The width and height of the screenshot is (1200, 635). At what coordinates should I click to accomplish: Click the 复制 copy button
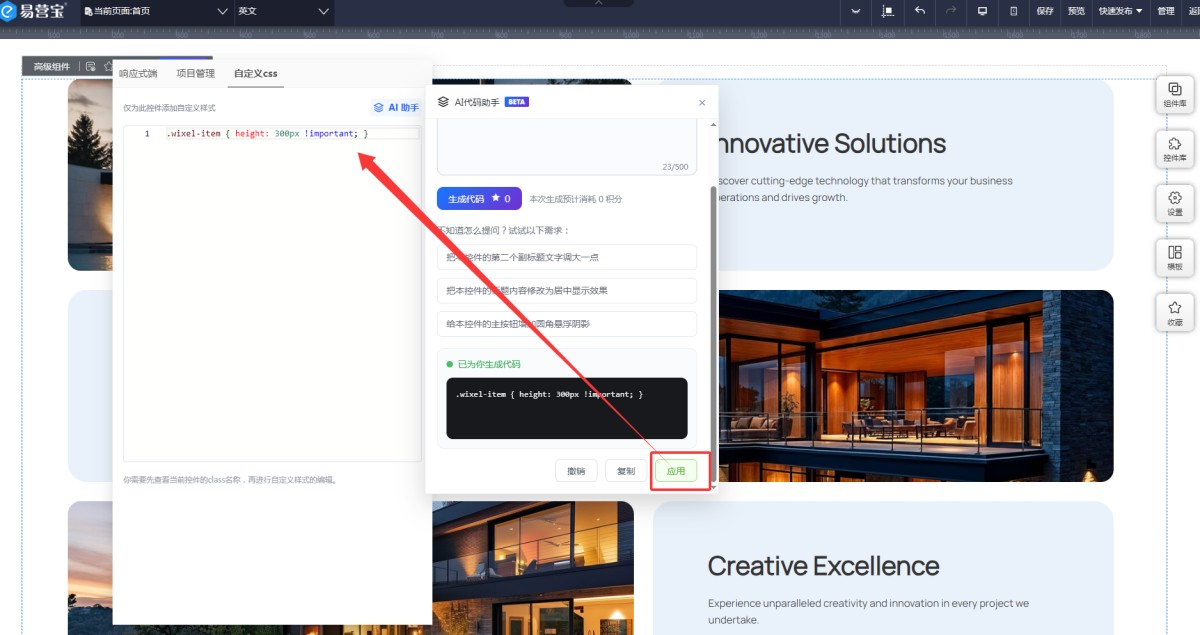coord(626,471)
